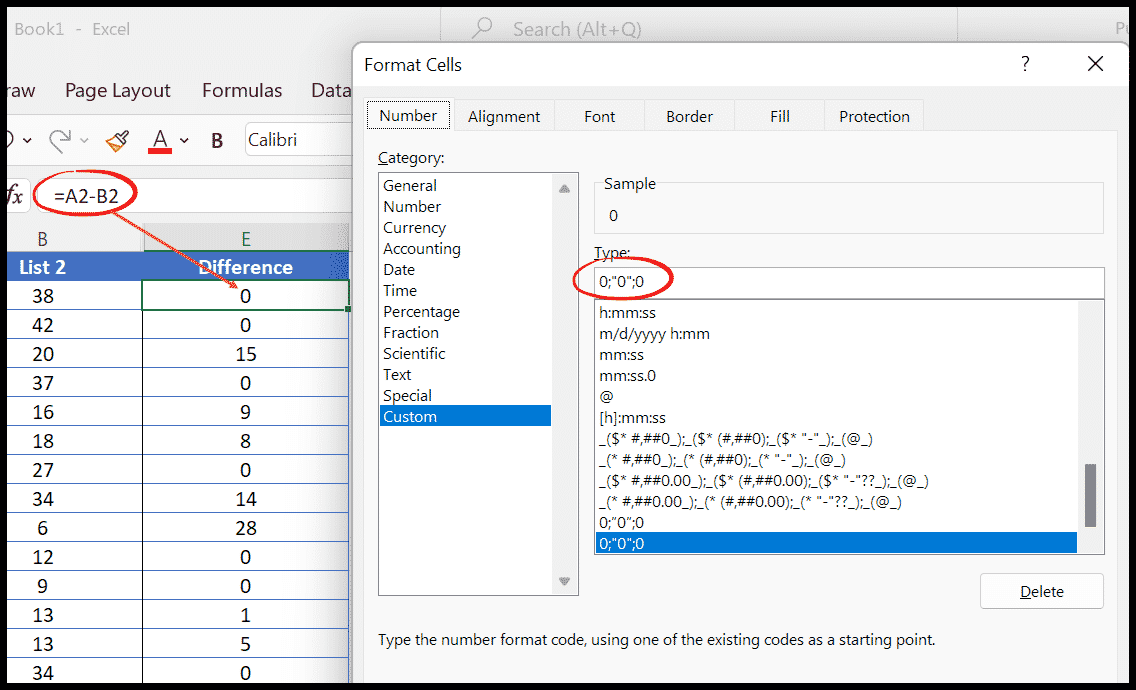Select Currency in the Category list

click(x=414, y=227)
